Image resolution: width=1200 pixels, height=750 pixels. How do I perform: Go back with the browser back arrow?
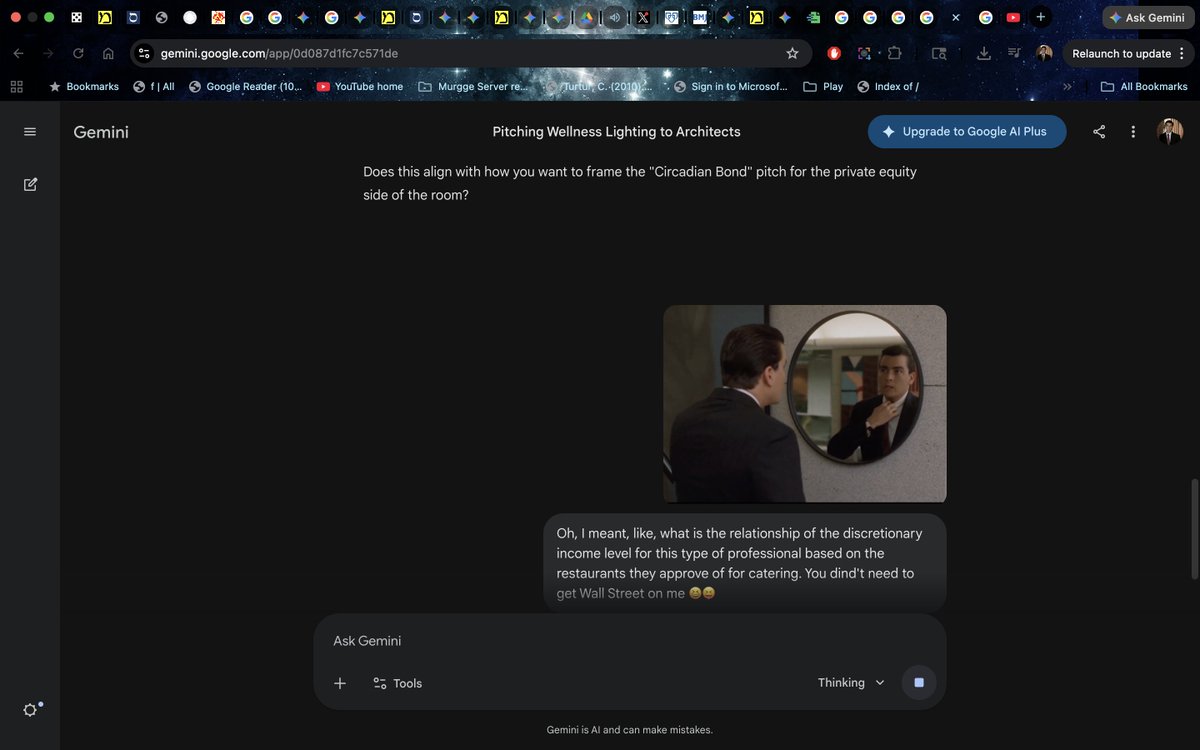(18, 53)
